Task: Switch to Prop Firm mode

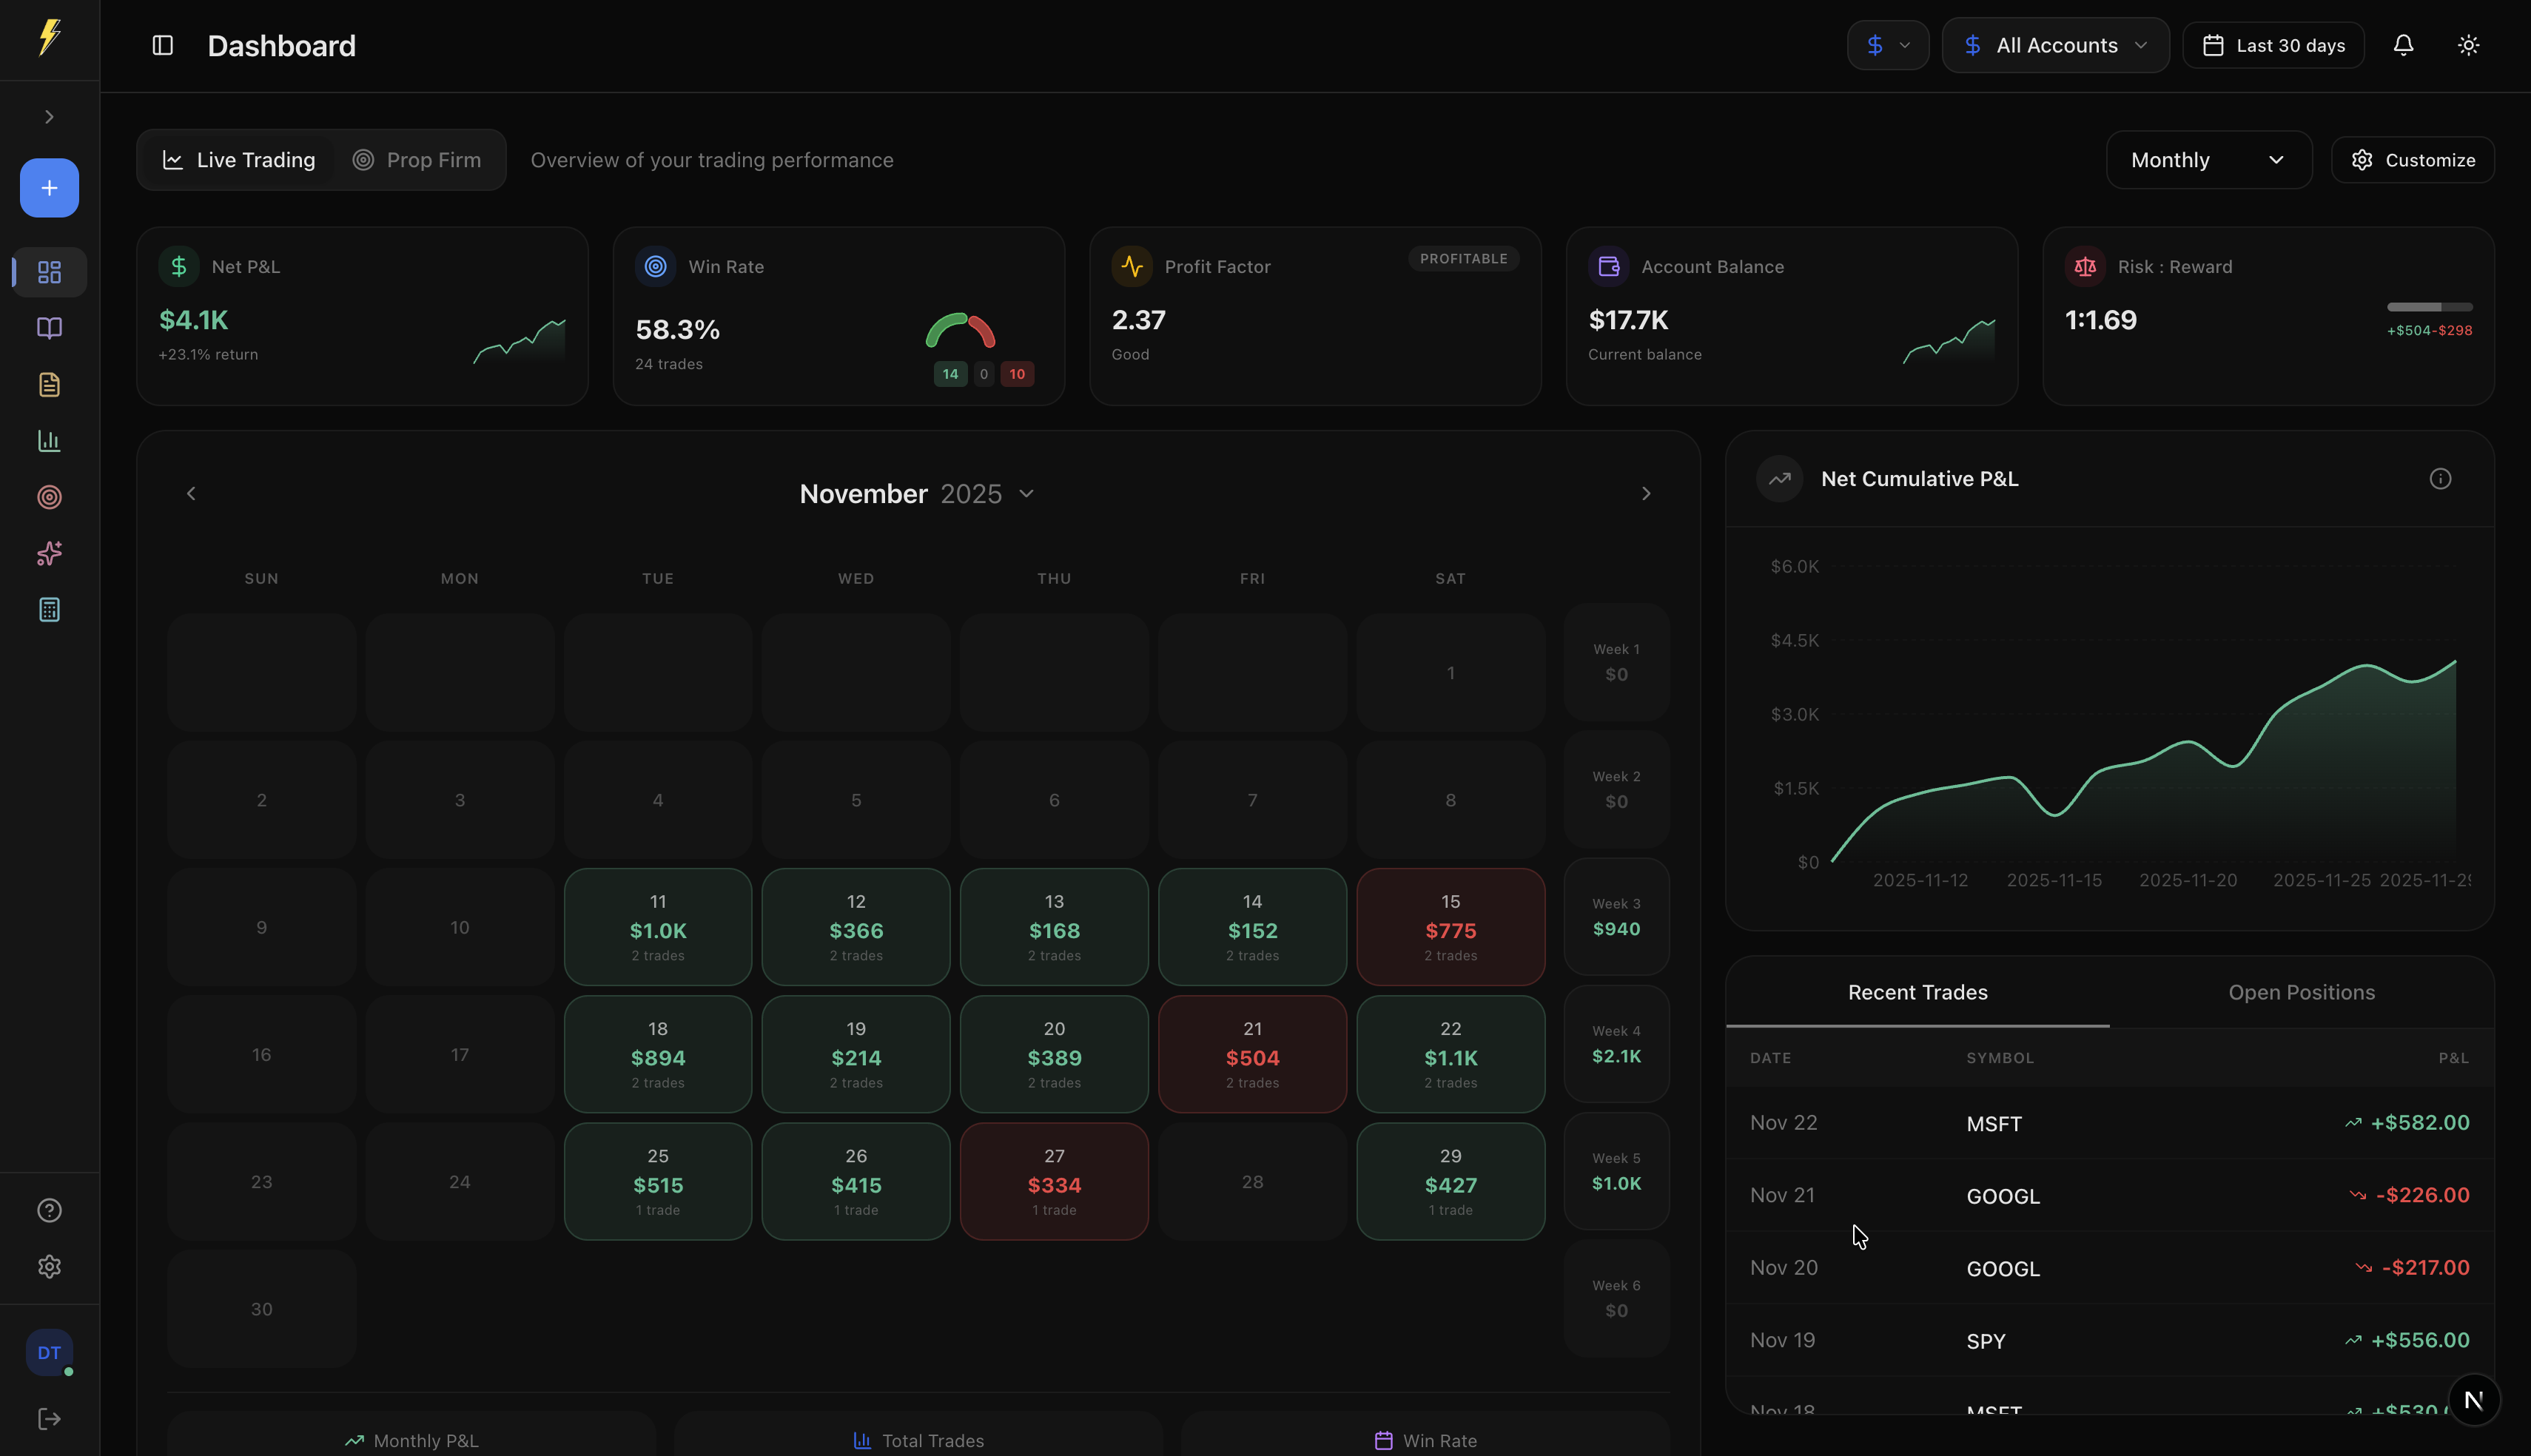Action: tap(417, 160)
